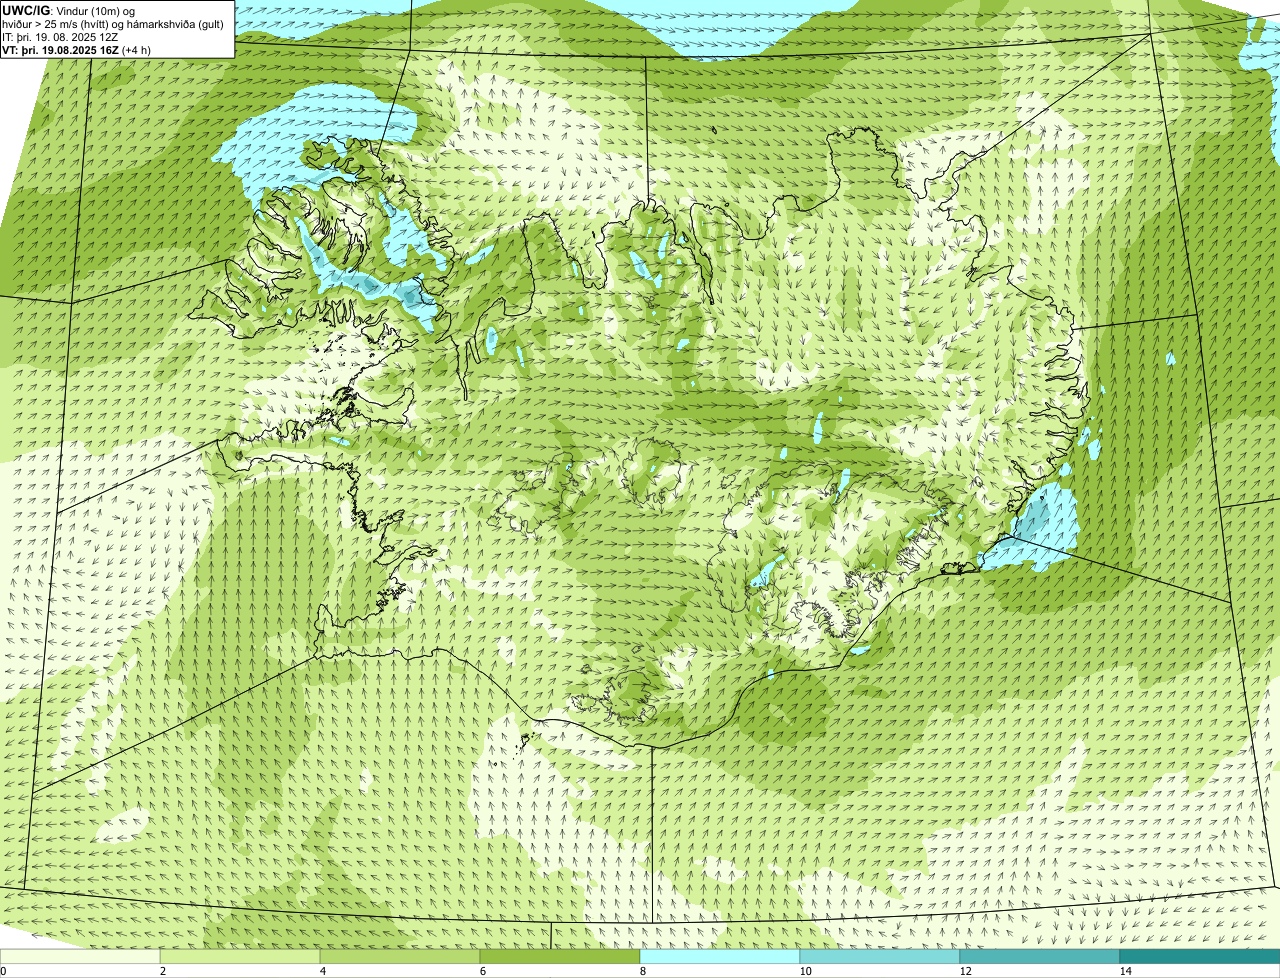The width and height of the screenshot is (1280, 978).
Task: Click the legend tick label '14'
Action: 1125,971
